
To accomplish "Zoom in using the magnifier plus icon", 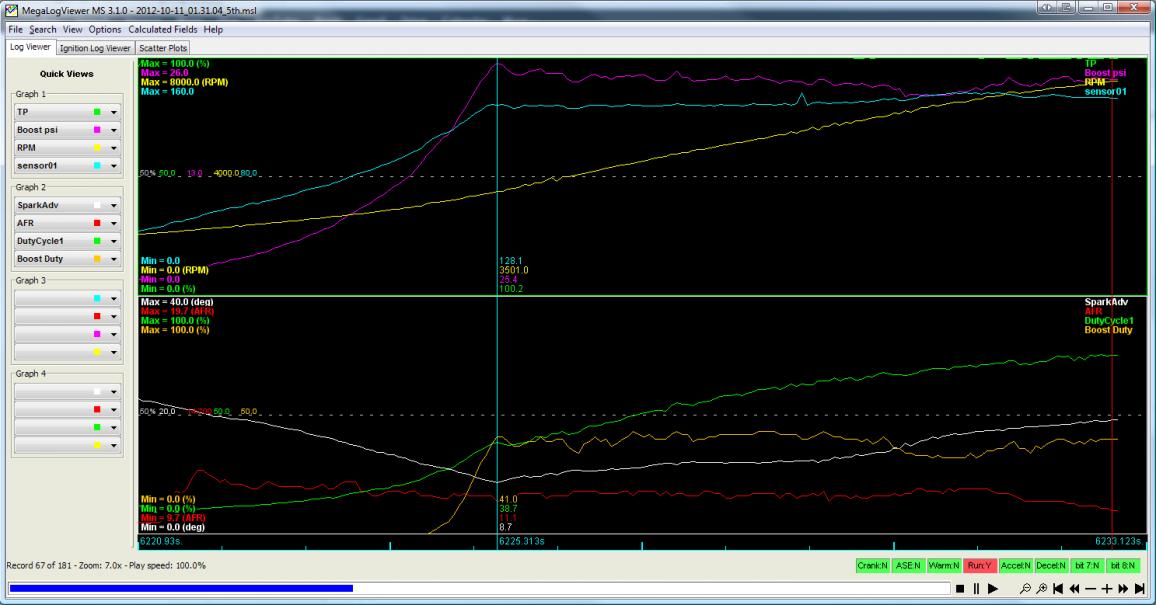I will click(1040, 589).
